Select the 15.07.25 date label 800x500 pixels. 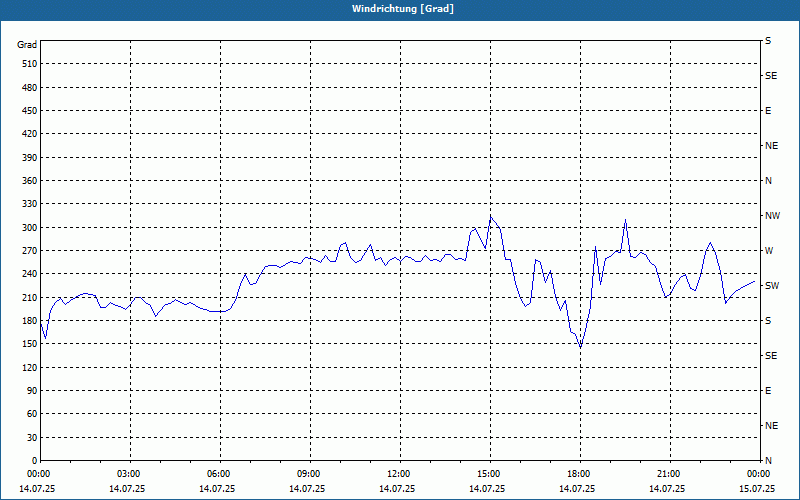tap(757, 488)
